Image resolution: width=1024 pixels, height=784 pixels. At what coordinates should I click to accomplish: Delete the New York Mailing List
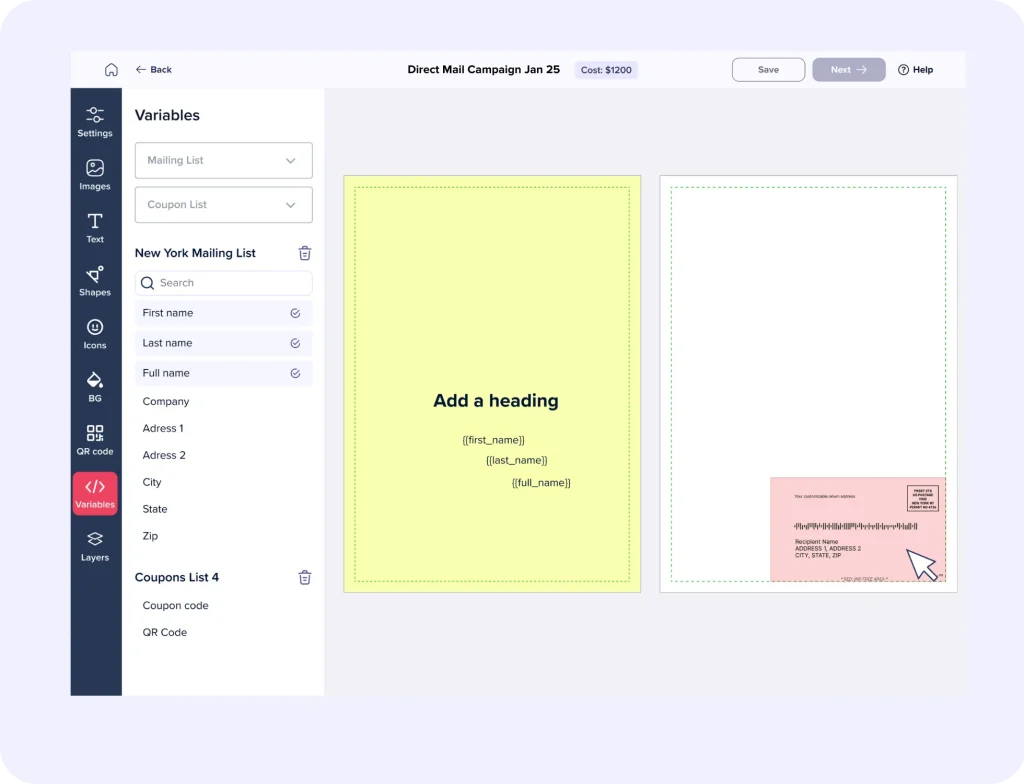[x=305, y=253]
